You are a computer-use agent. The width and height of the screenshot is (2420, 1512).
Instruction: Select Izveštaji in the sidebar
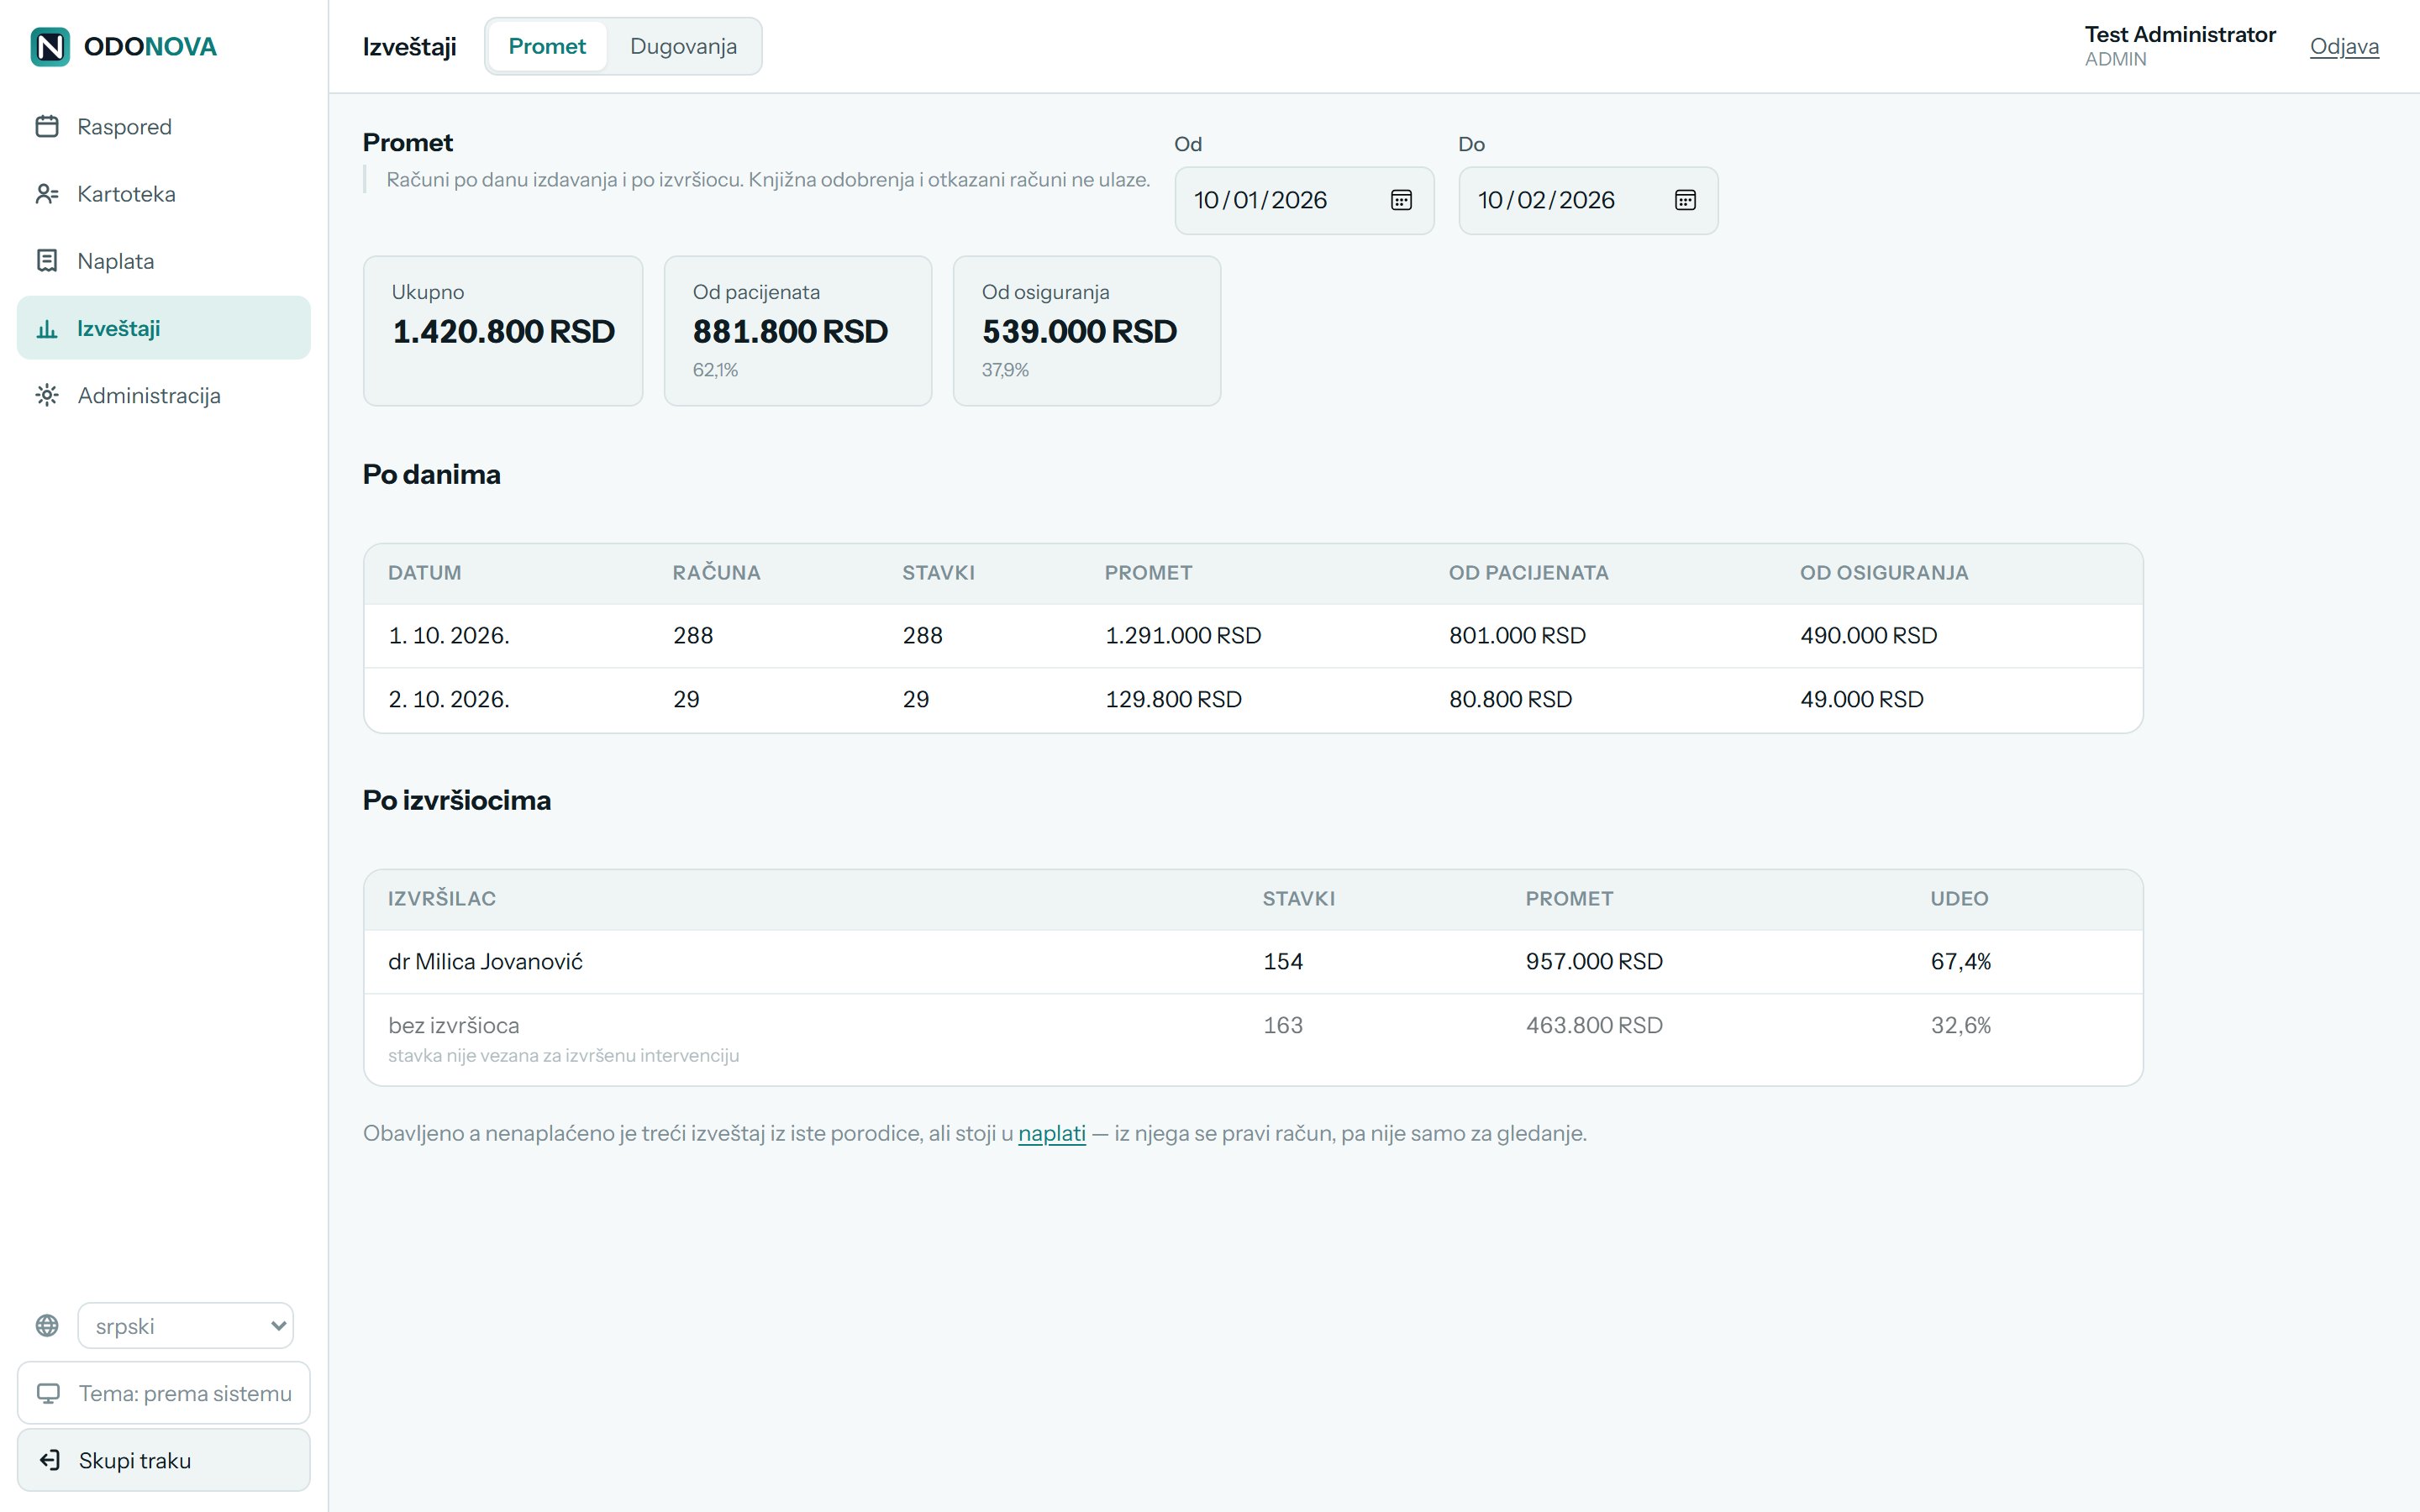pyautogui.click(x=164, y=328)
